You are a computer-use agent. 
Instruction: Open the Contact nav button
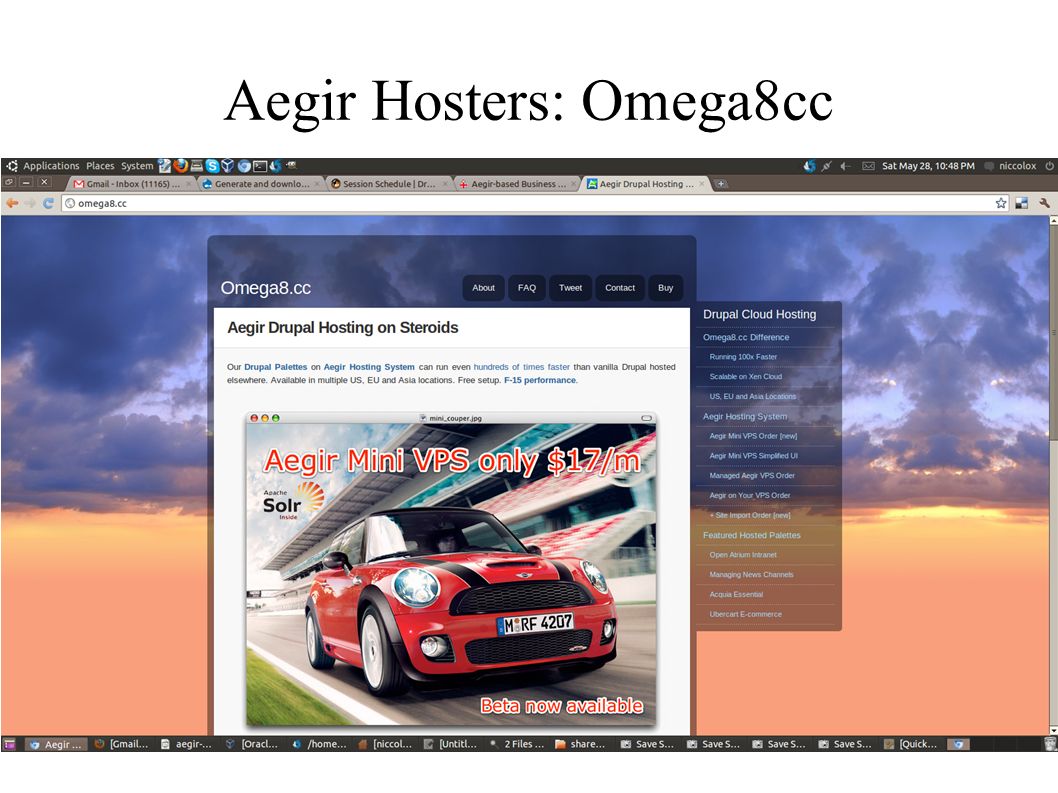(x=619, y=288)
